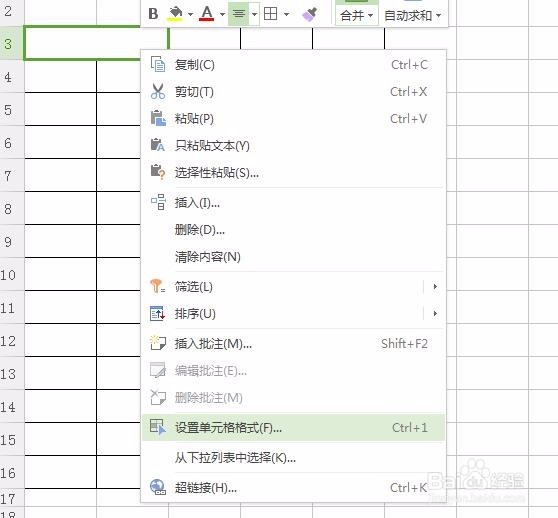Click the format cells icon
Image resolution: width=558 pixels, height=518 pixels.
[x=158, y=427]
